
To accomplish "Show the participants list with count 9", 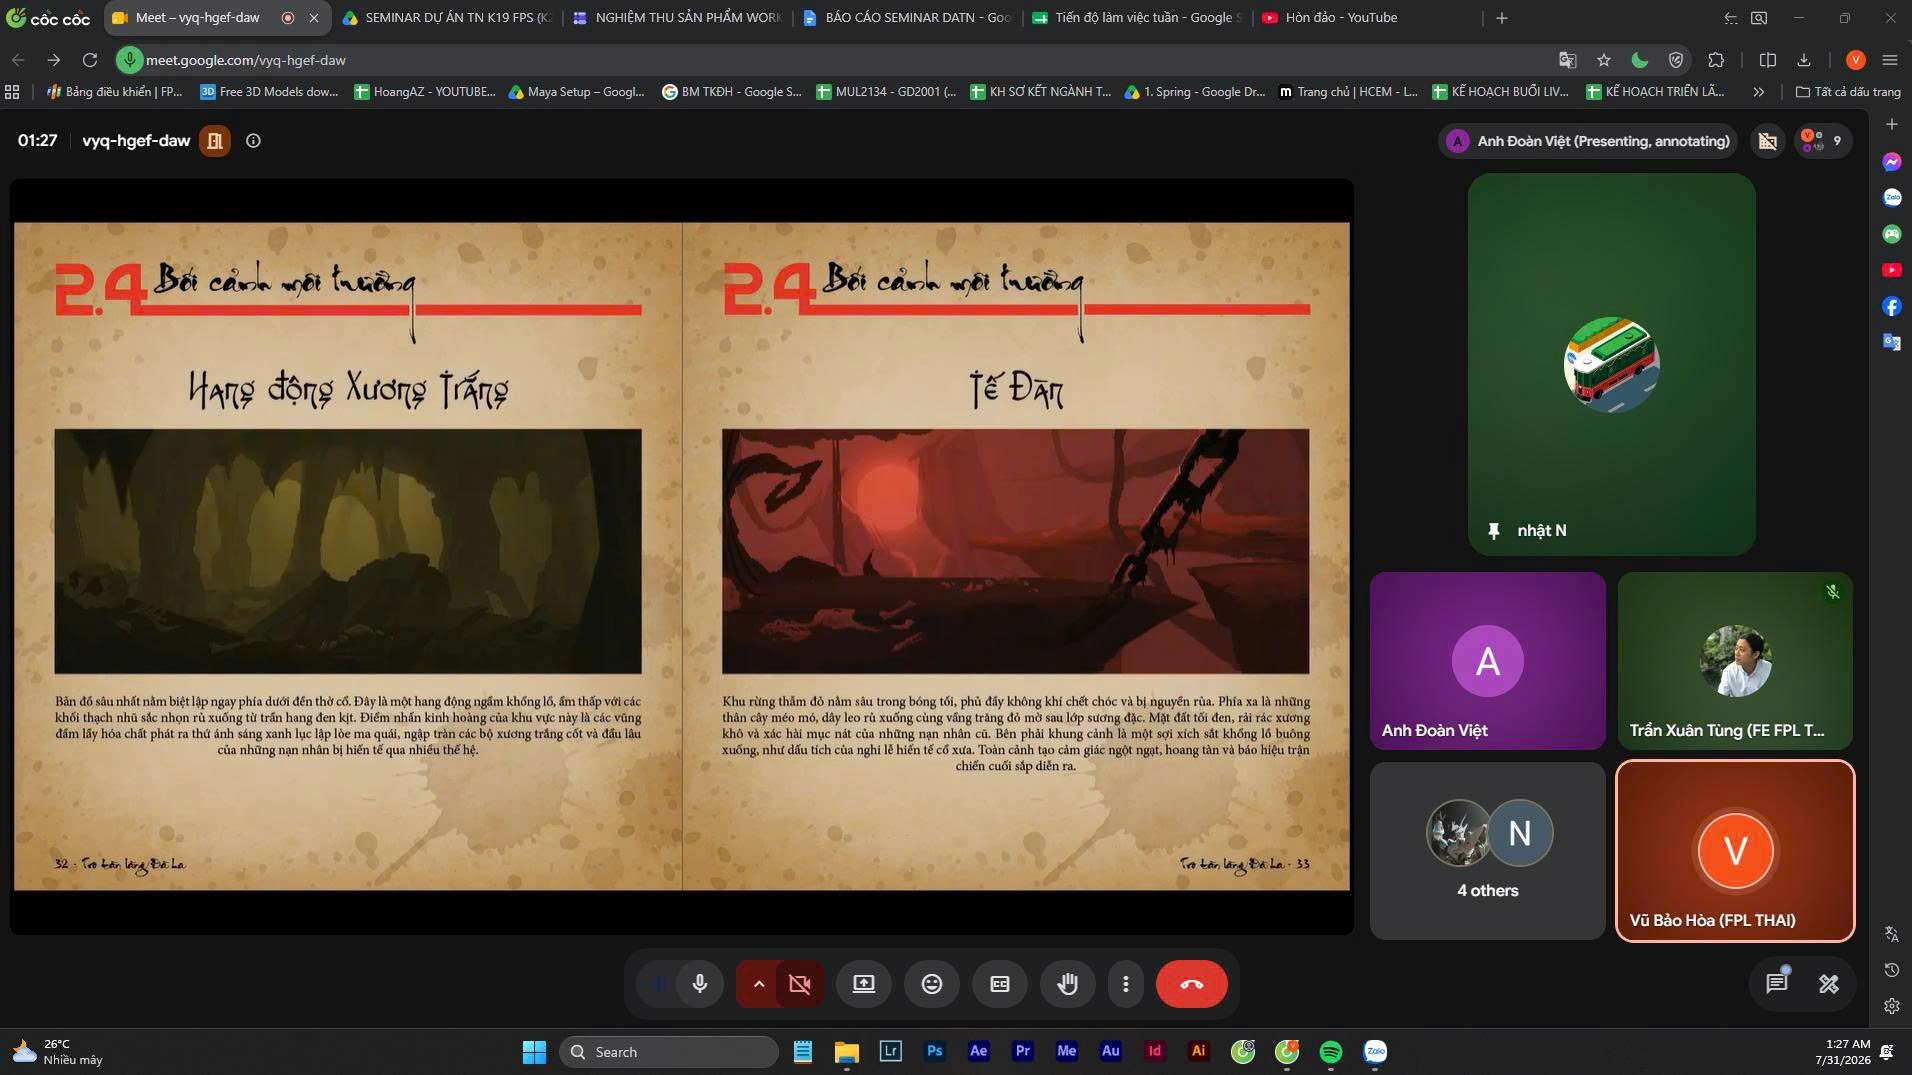I will 1823,141.
